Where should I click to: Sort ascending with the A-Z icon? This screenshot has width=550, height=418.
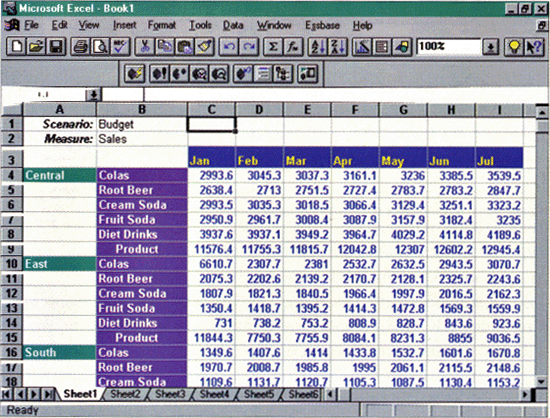pyautogui.click(x=317, y=46)
